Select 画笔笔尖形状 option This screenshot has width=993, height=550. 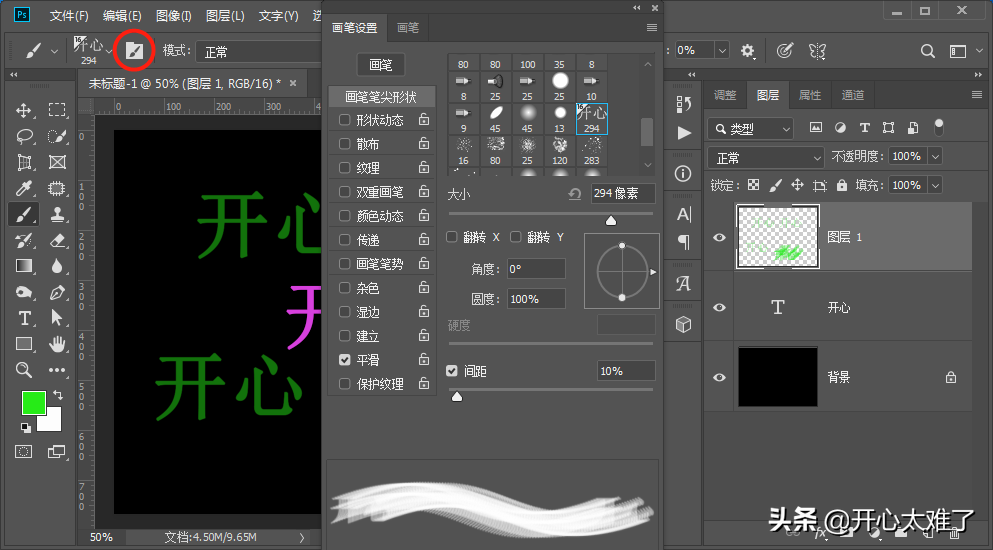click(x=381, y=97)
